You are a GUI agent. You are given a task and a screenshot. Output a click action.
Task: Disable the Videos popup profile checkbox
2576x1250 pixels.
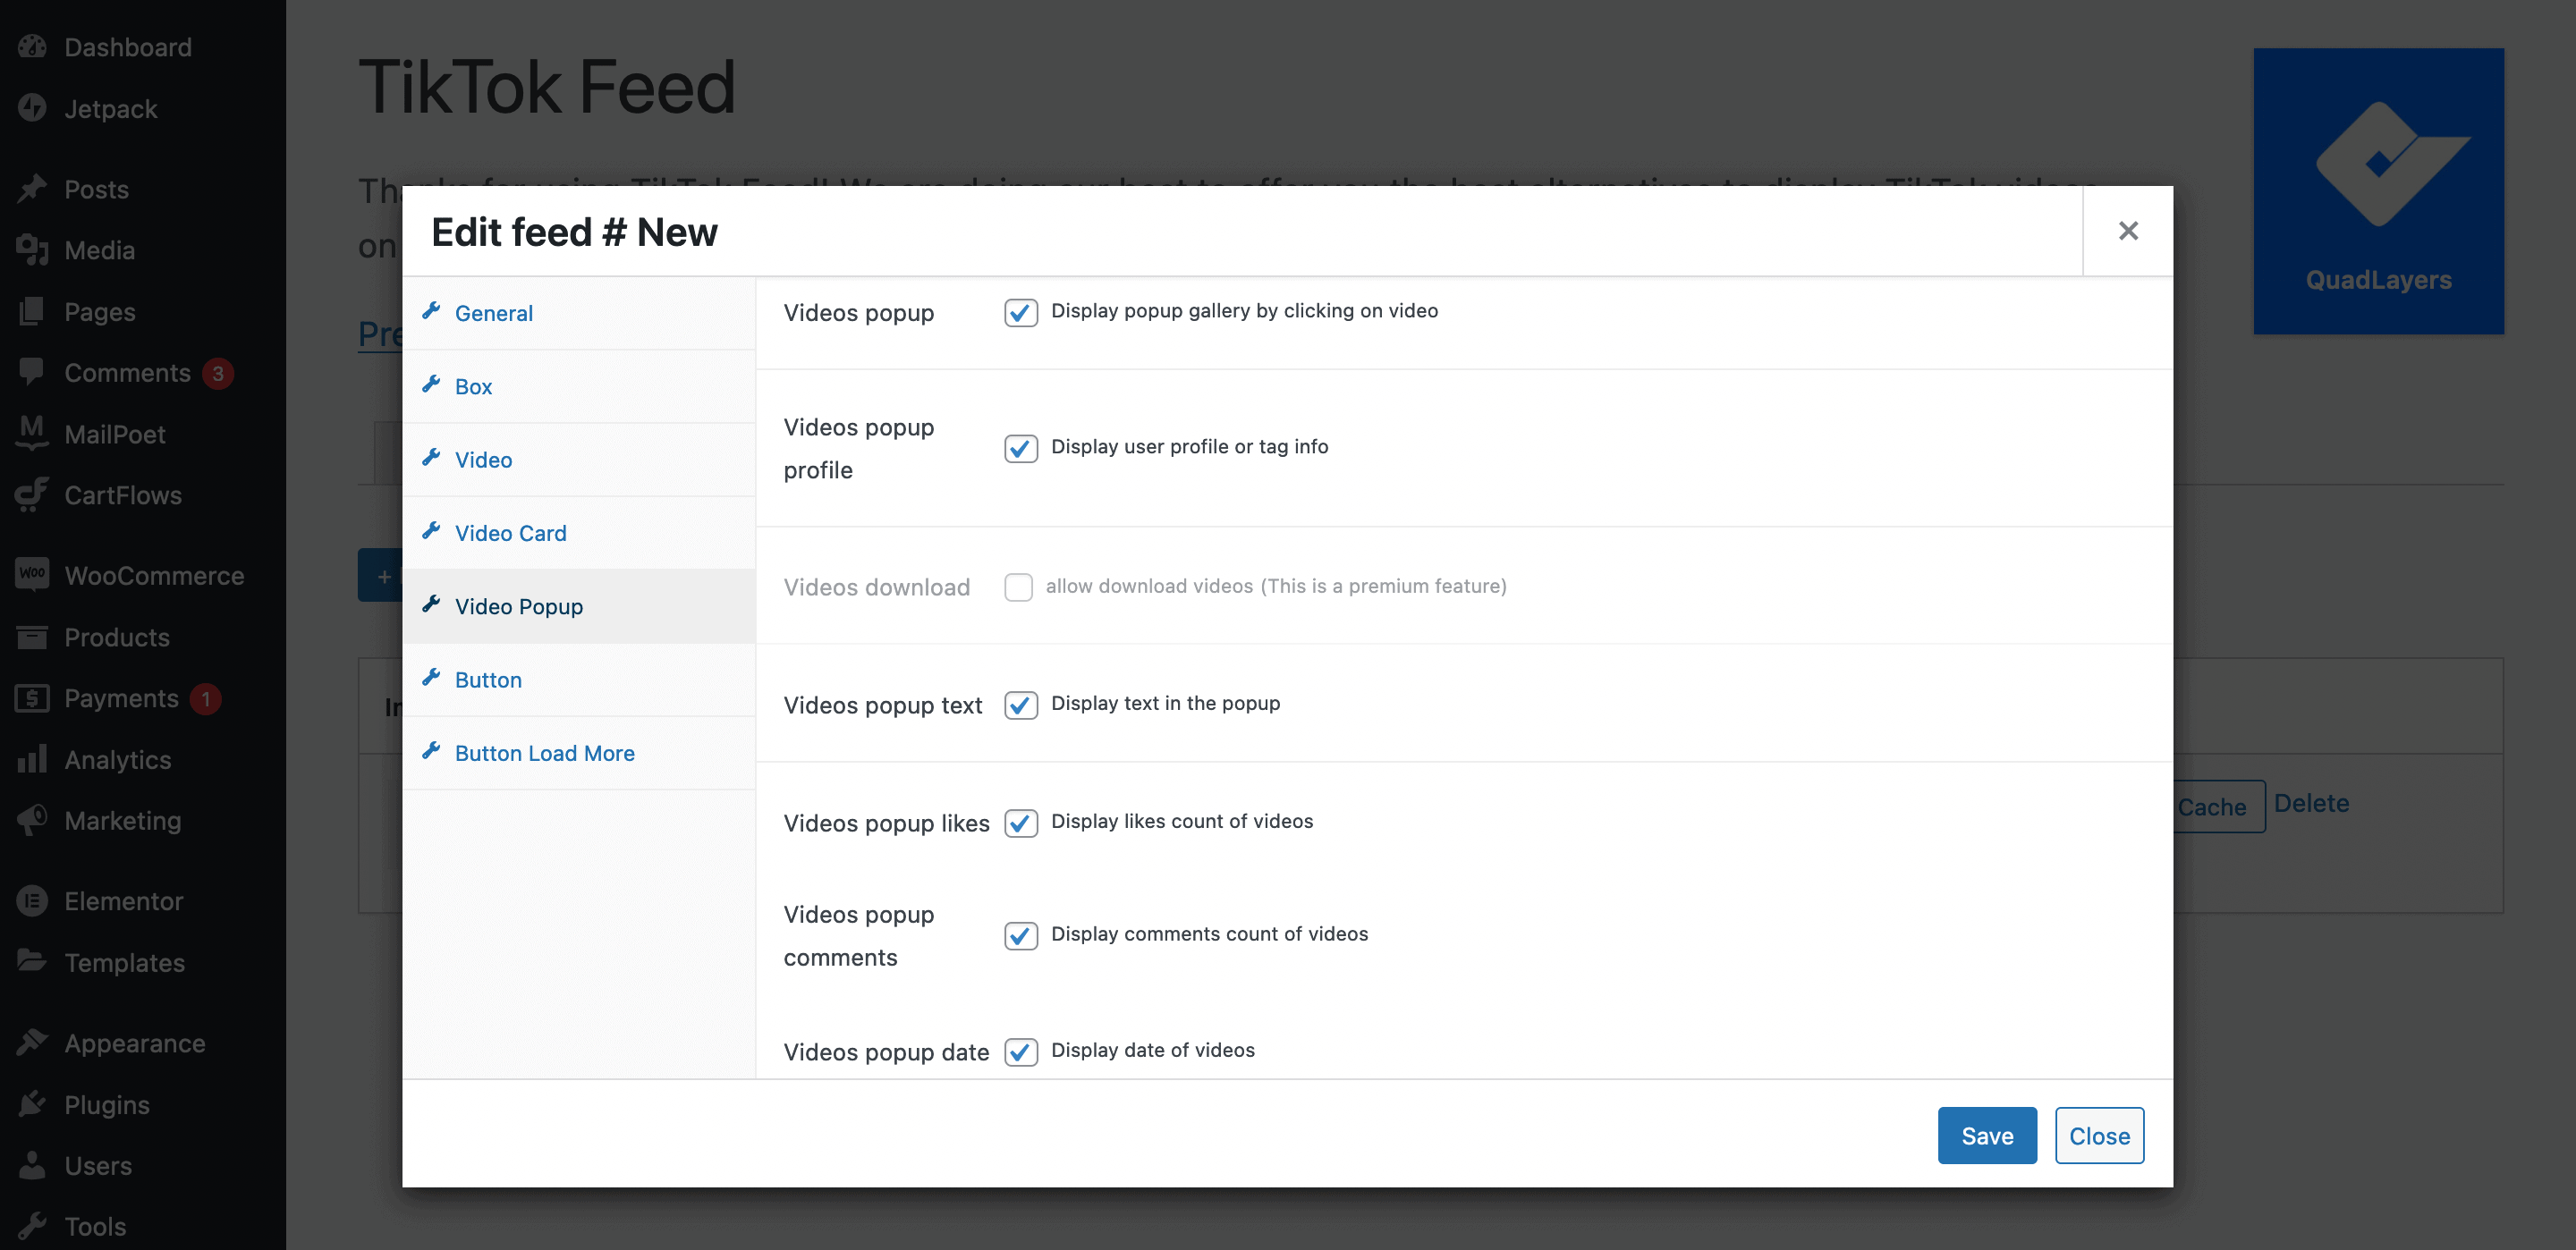1019,447
